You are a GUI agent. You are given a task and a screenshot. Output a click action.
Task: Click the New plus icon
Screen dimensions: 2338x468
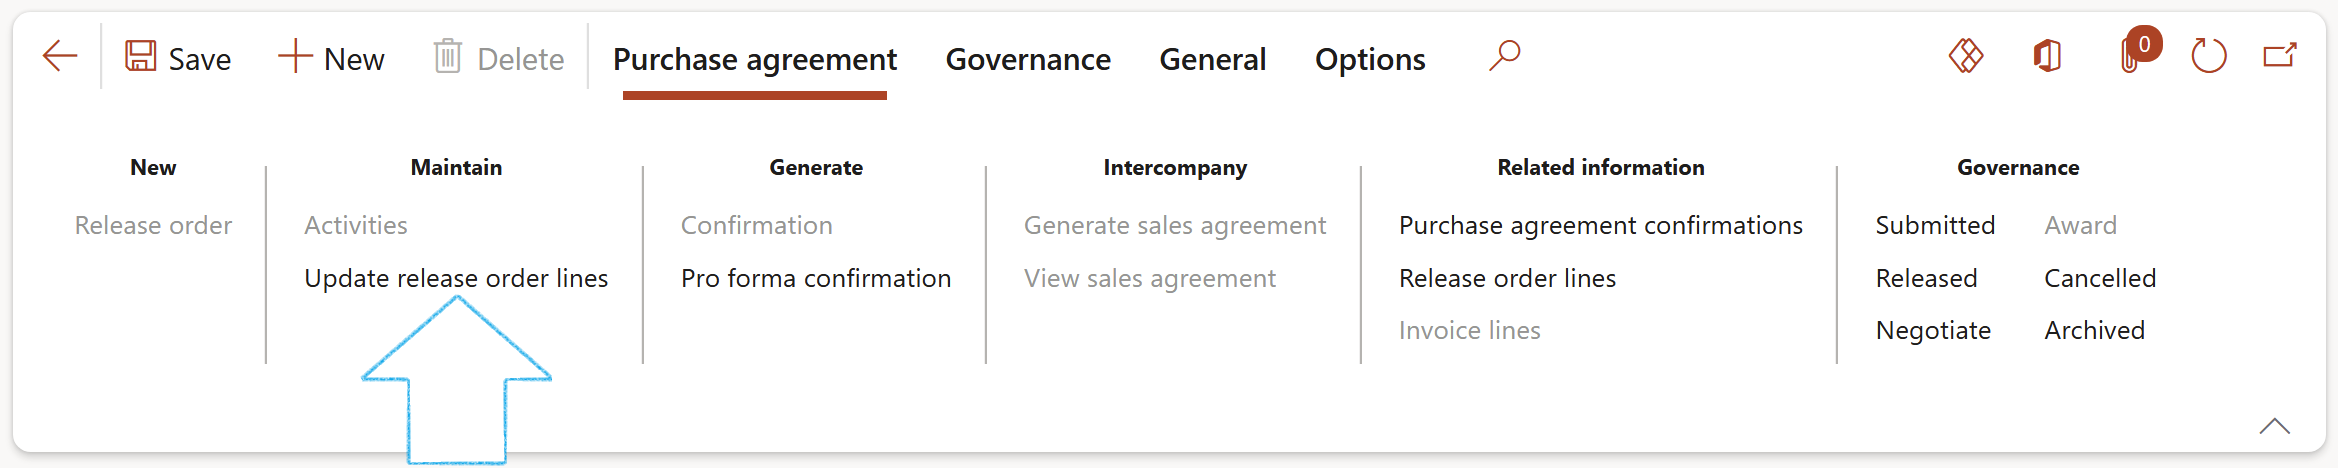point(295,56)
